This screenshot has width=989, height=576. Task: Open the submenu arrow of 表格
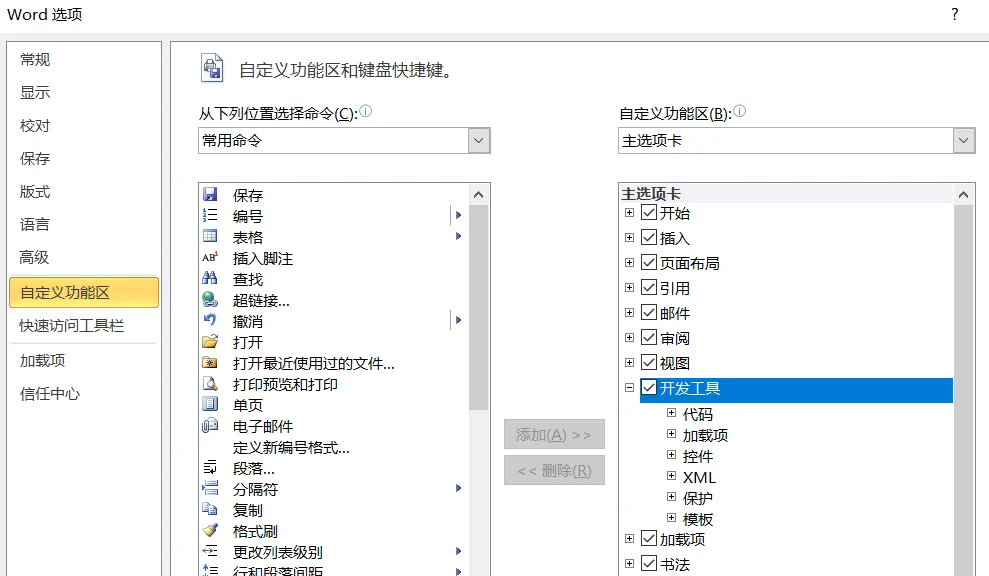pyautogui.click(x=459, y=236)
